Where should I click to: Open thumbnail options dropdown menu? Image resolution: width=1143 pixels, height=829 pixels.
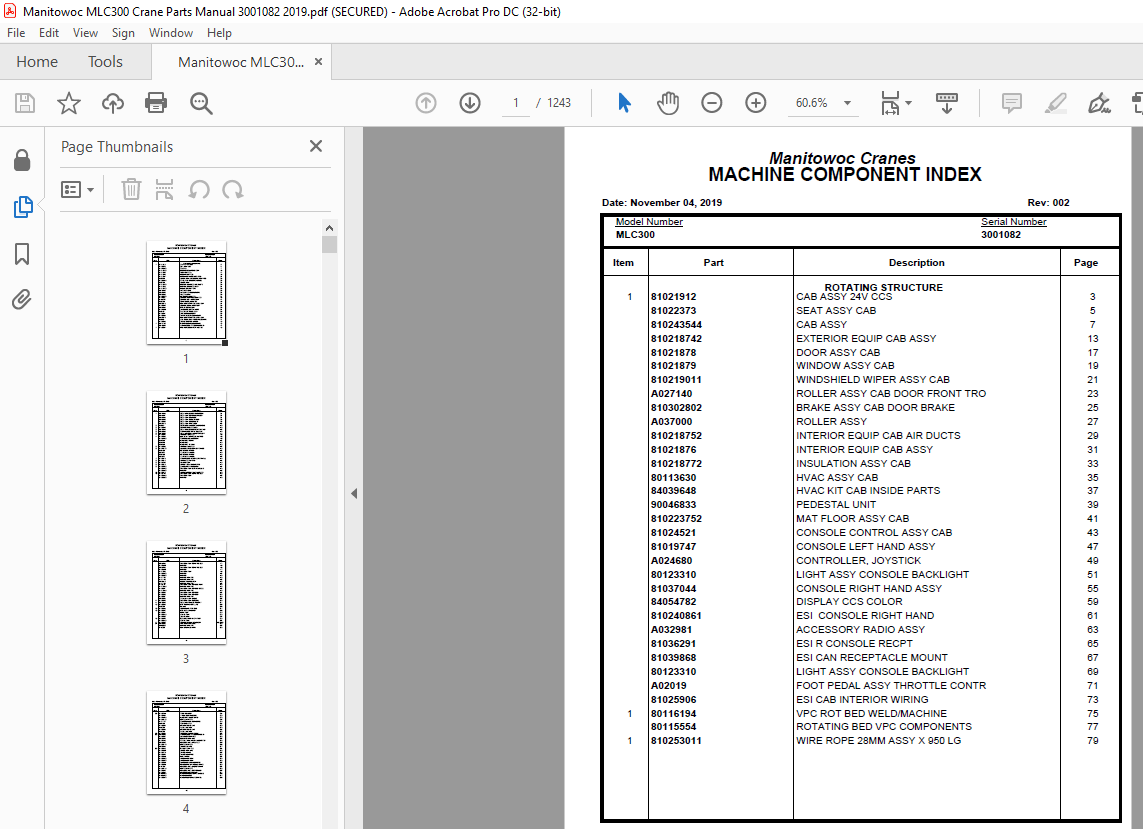[x=77, y=190]
